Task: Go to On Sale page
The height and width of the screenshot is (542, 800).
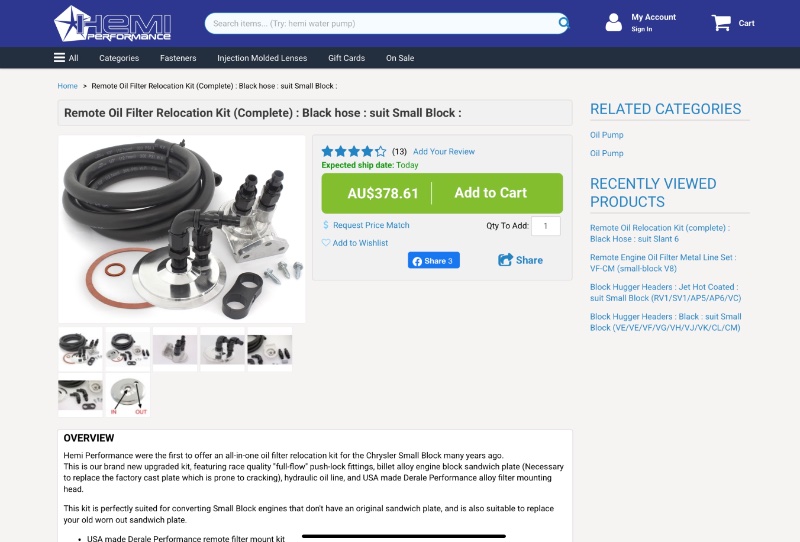Action: (x=400, y=58)
